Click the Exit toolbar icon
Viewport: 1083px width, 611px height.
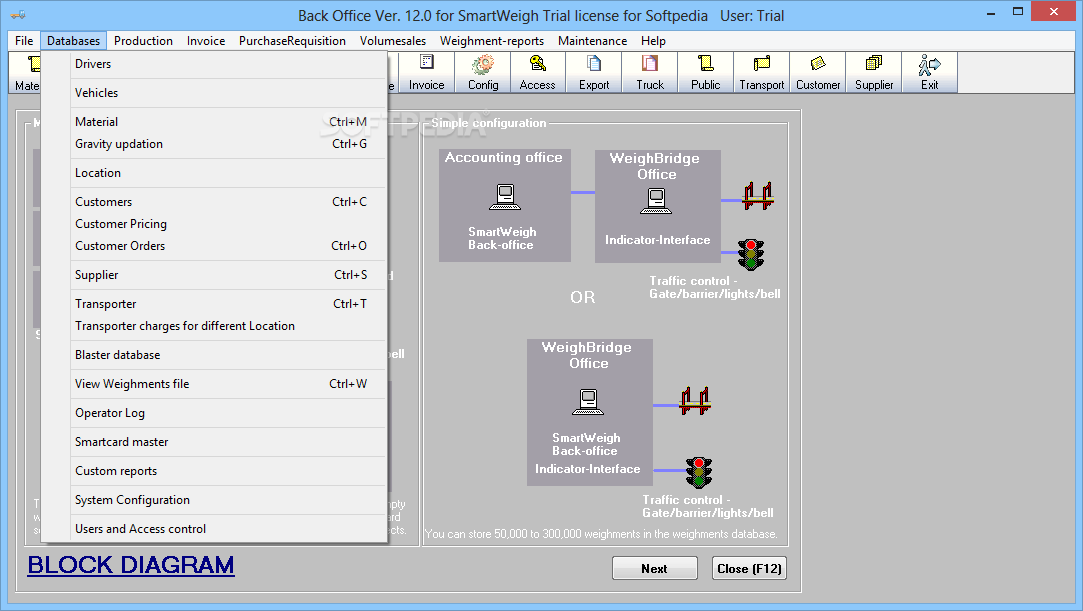pyautogui.click(x=930, y=72)
